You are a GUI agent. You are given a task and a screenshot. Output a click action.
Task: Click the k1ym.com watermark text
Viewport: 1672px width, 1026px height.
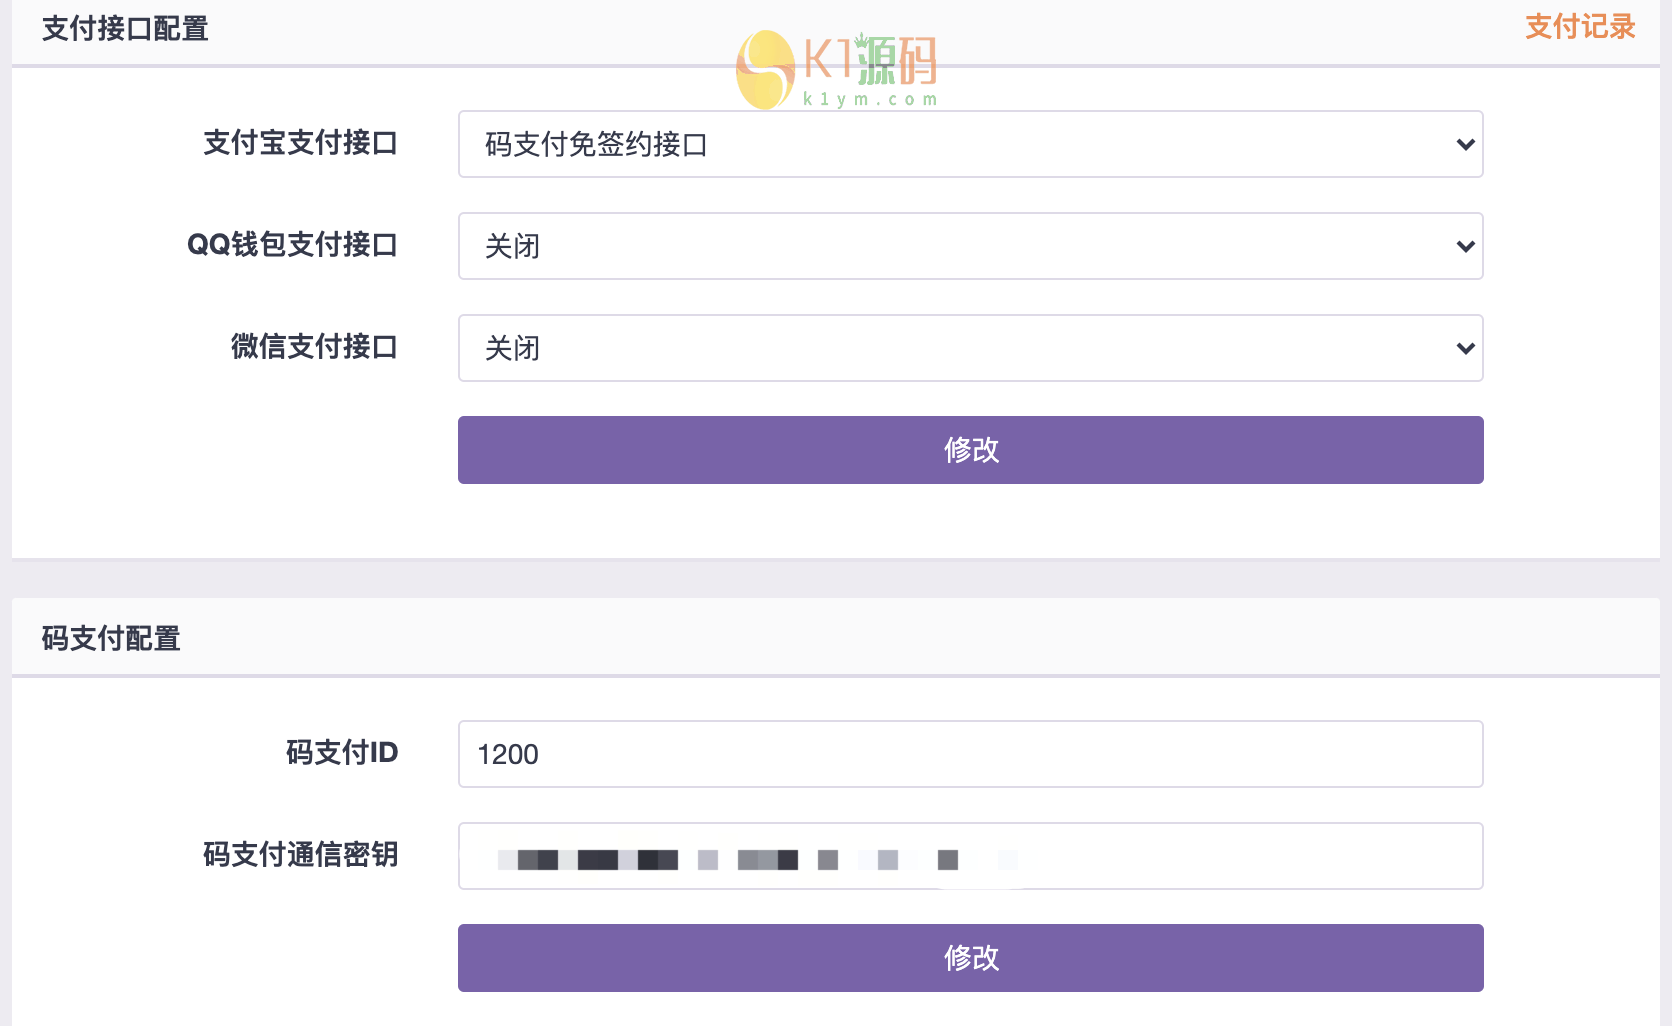tap(870, 99)
